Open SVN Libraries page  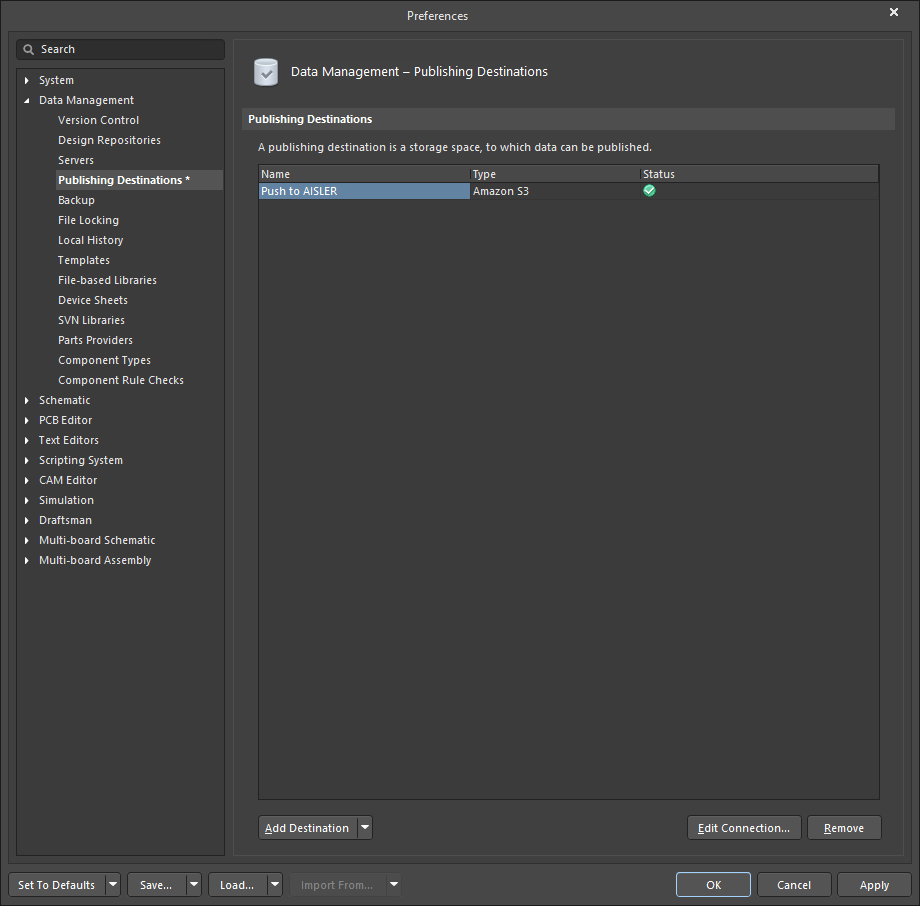(91, 320)
